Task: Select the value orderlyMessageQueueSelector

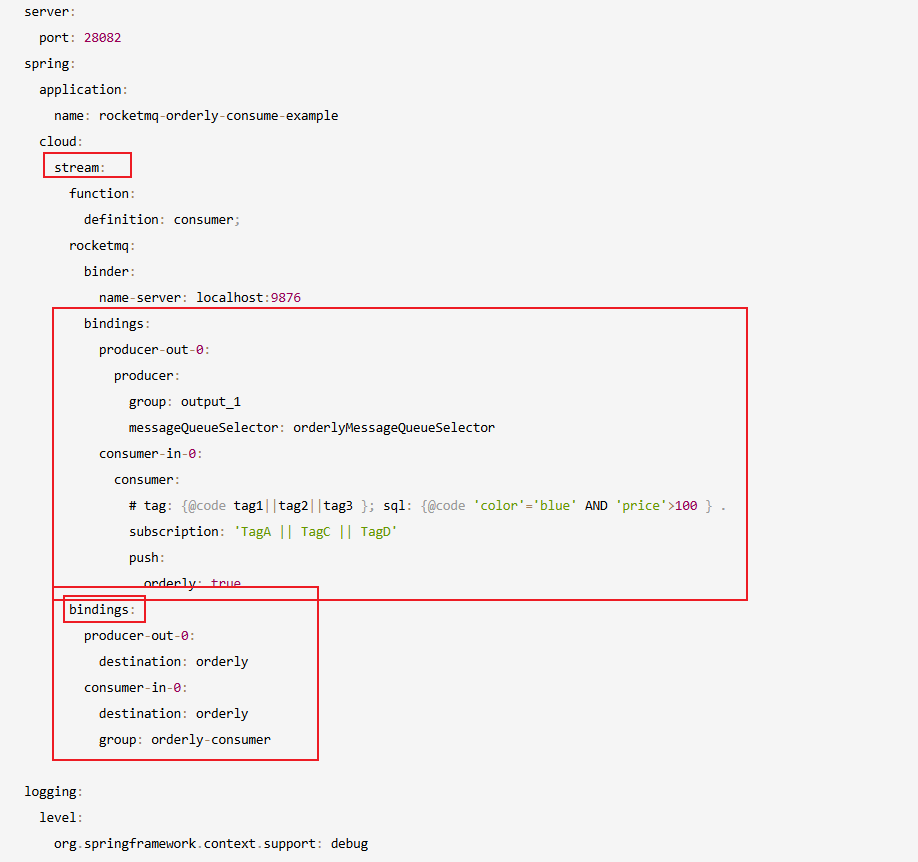Action: [x=394, y=427]
